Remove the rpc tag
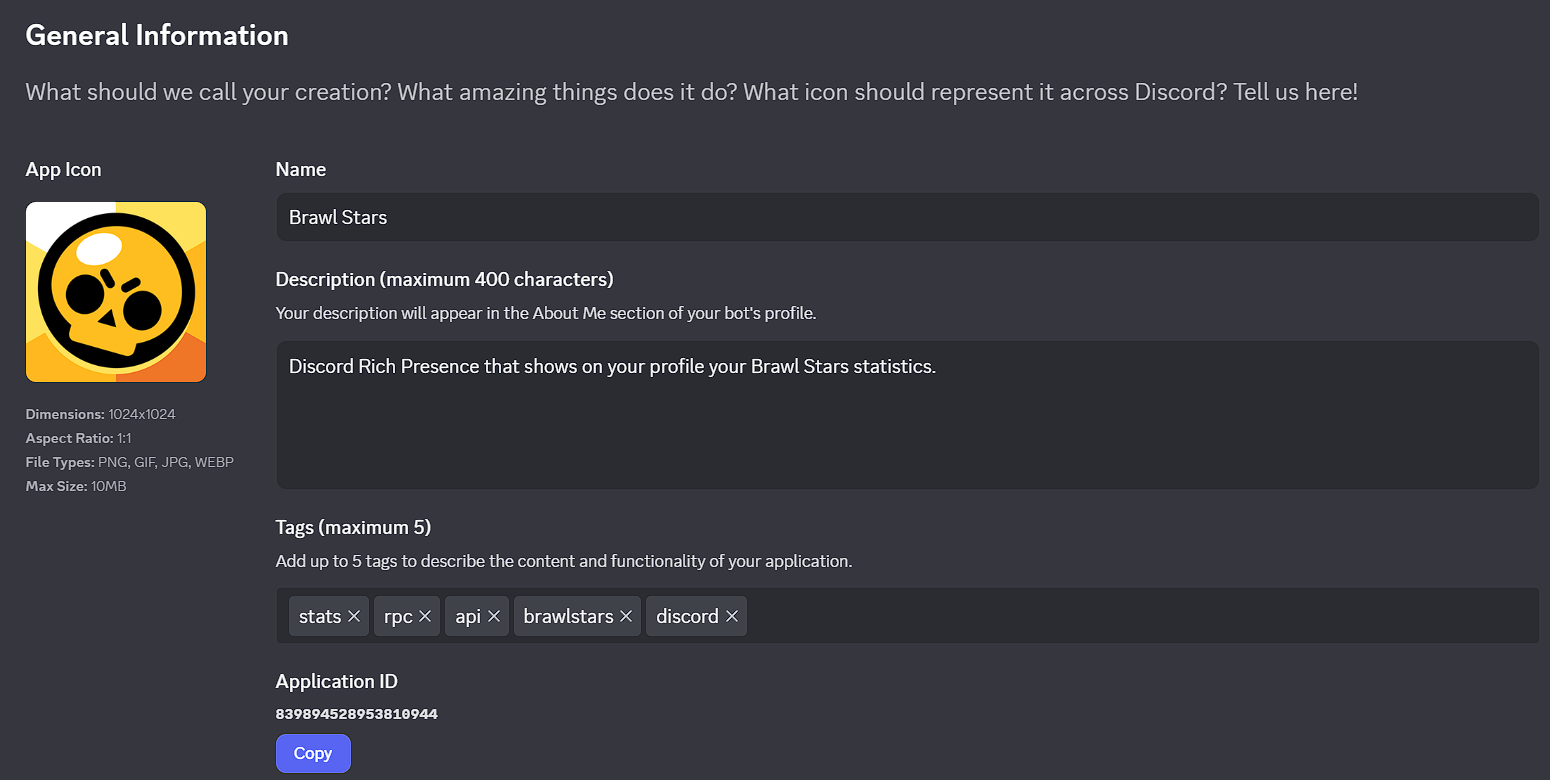Screen dimensions: 1550x780 pyautogui.click(x=425, y=617)
